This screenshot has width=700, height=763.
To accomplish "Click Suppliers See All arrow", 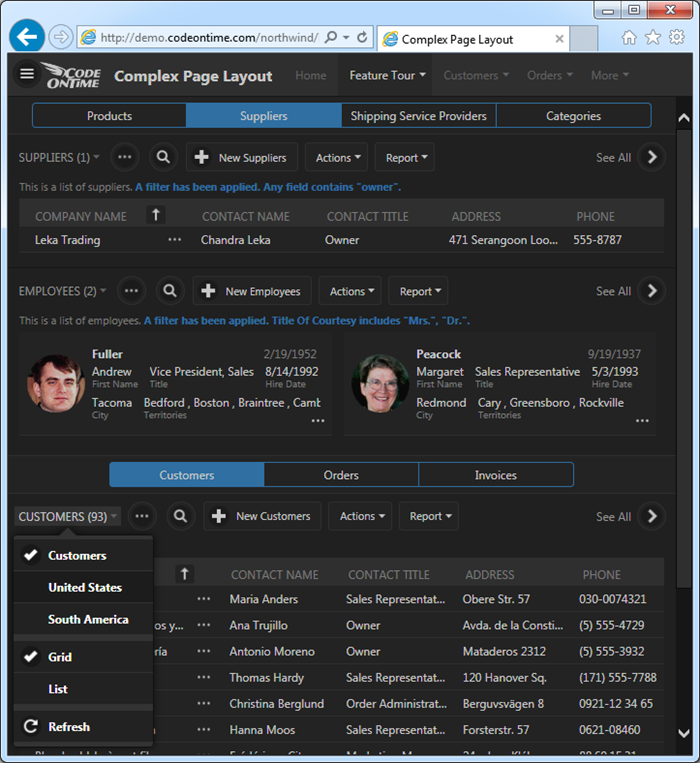I will coord(652,157).
